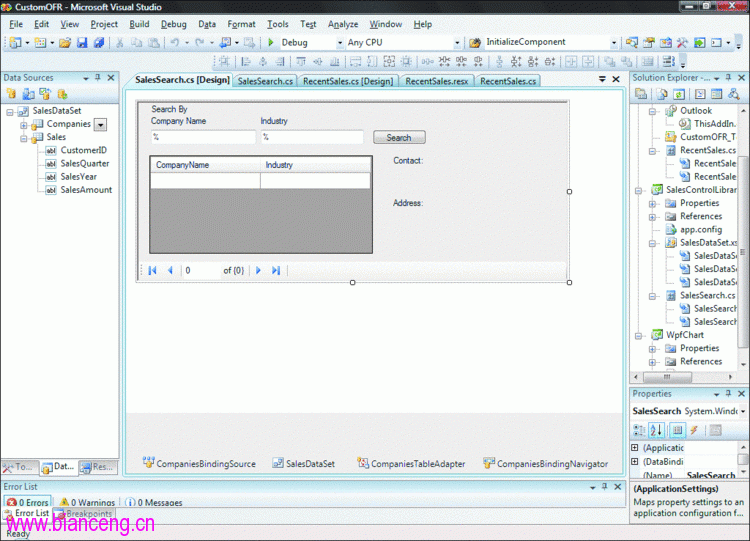Image resolution: width=750 pixels, height=541 pixels.
Task: Select CompaniesBindingNavigator component in tray
Action: (546, 464)
